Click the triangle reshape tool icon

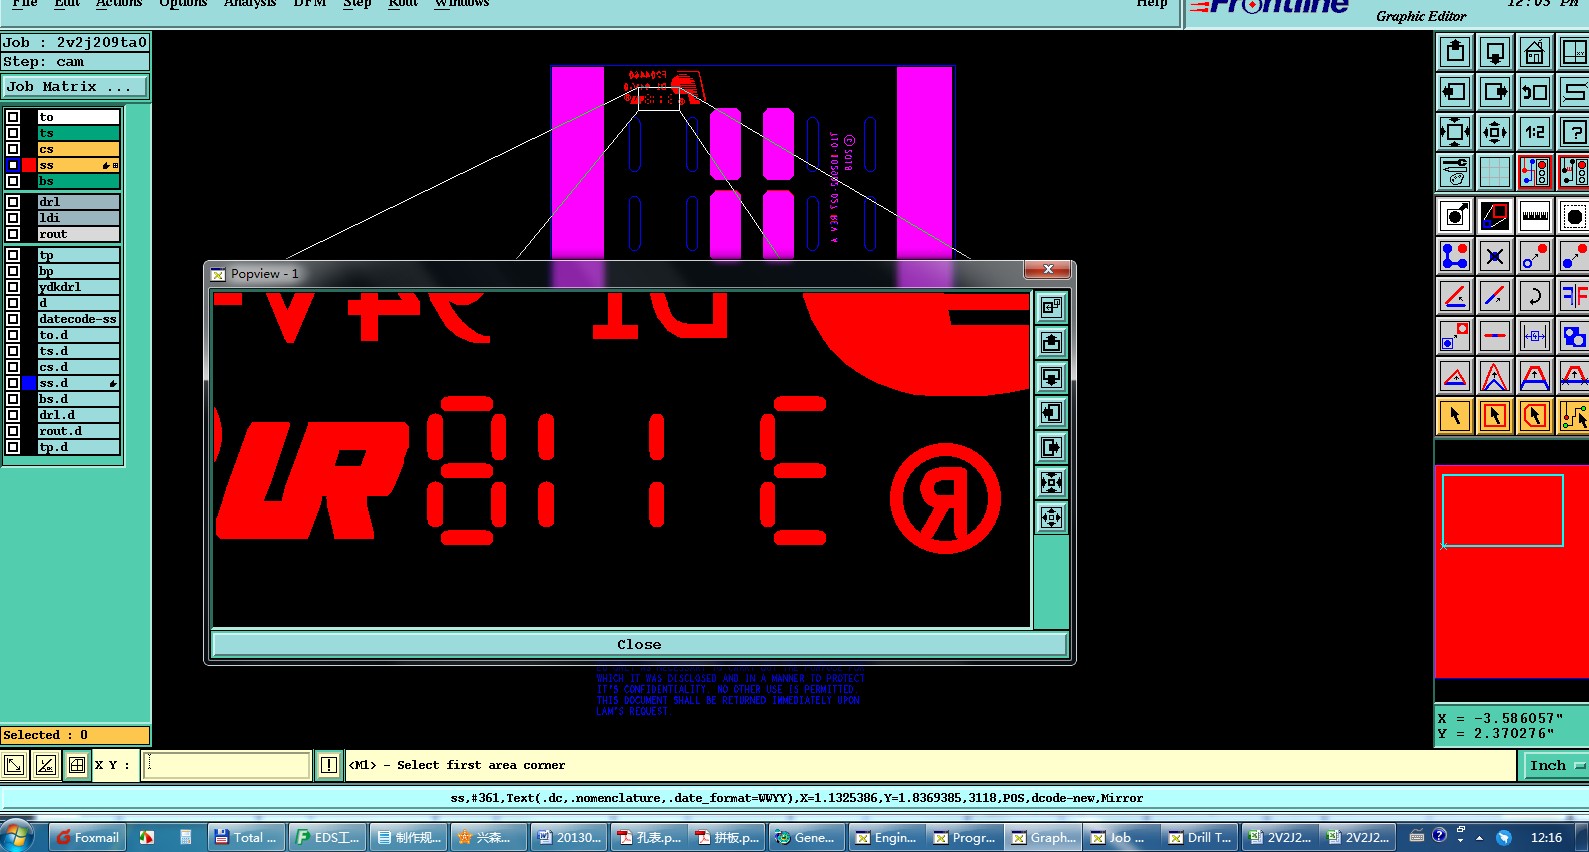pos(1455,376)
